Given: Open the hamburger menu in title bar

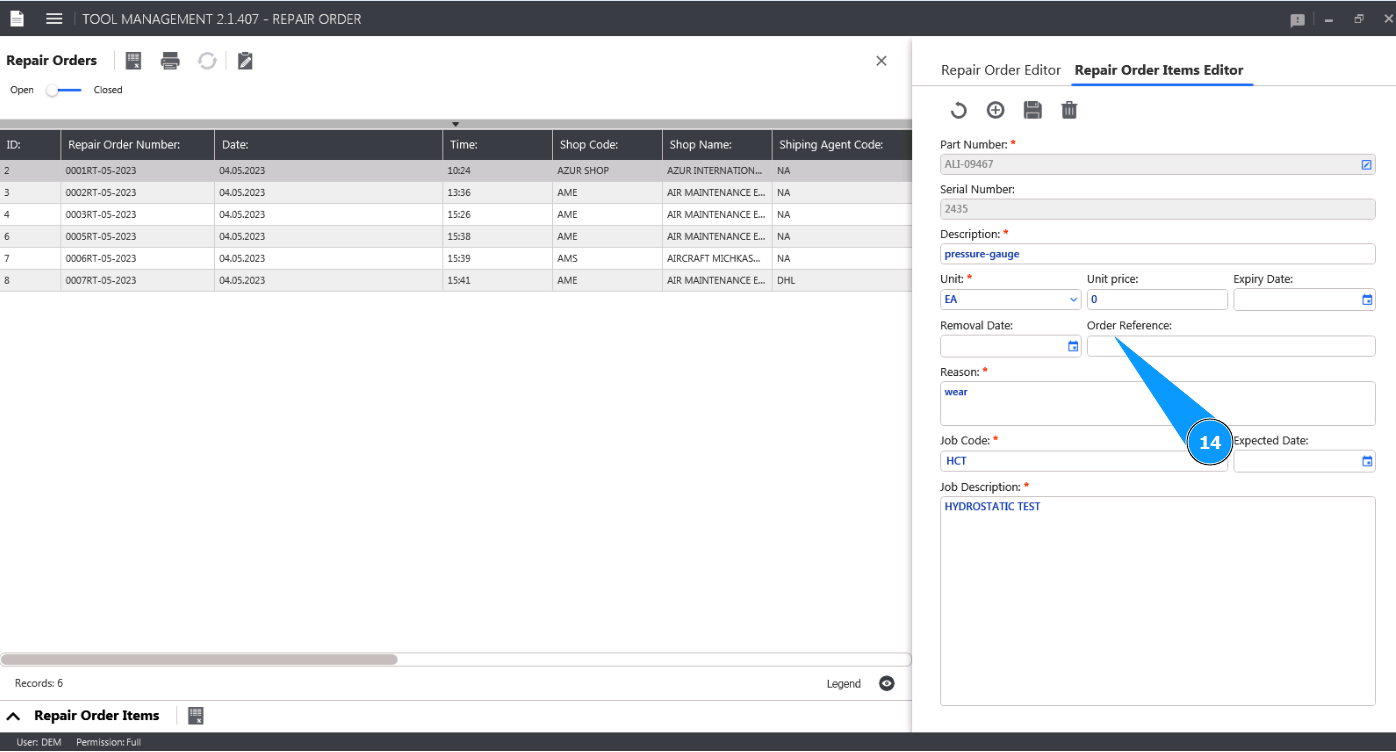Looking at the screenshot, I should [x=54, y=19].
